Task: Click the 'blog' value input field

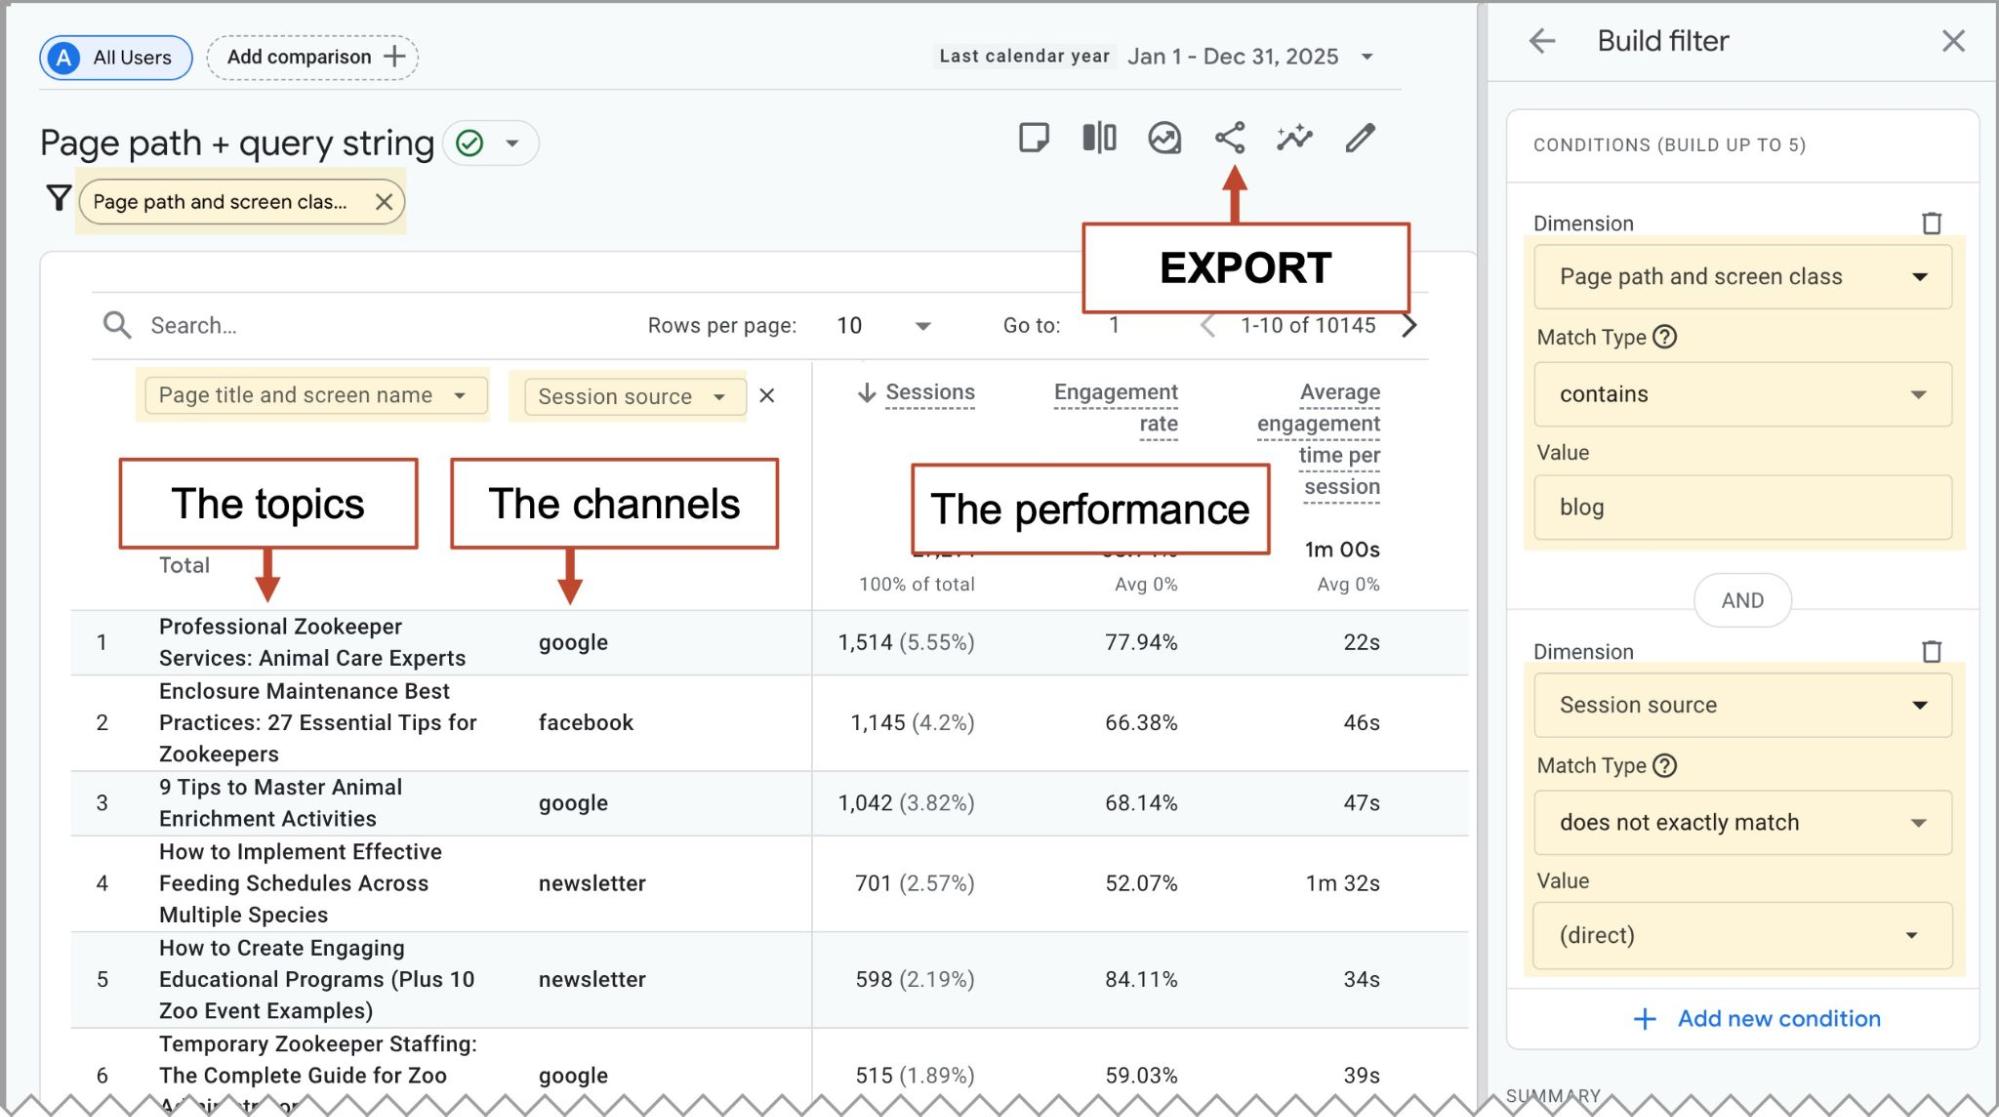Action: coord(1742,507)
